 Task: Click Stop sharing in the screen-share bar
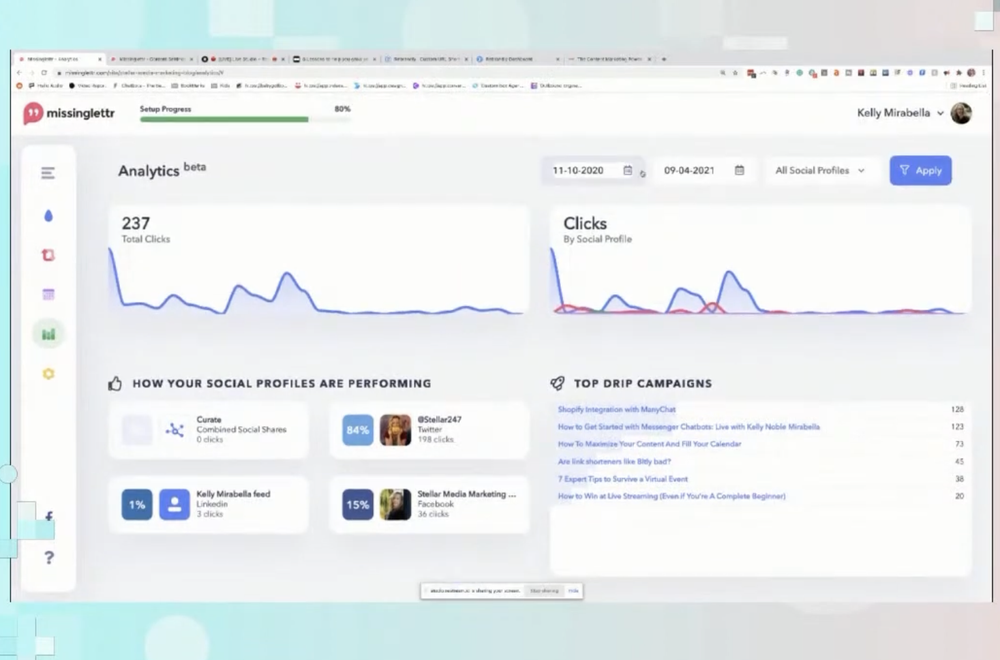pyautogui.click(x=544, y=591)
